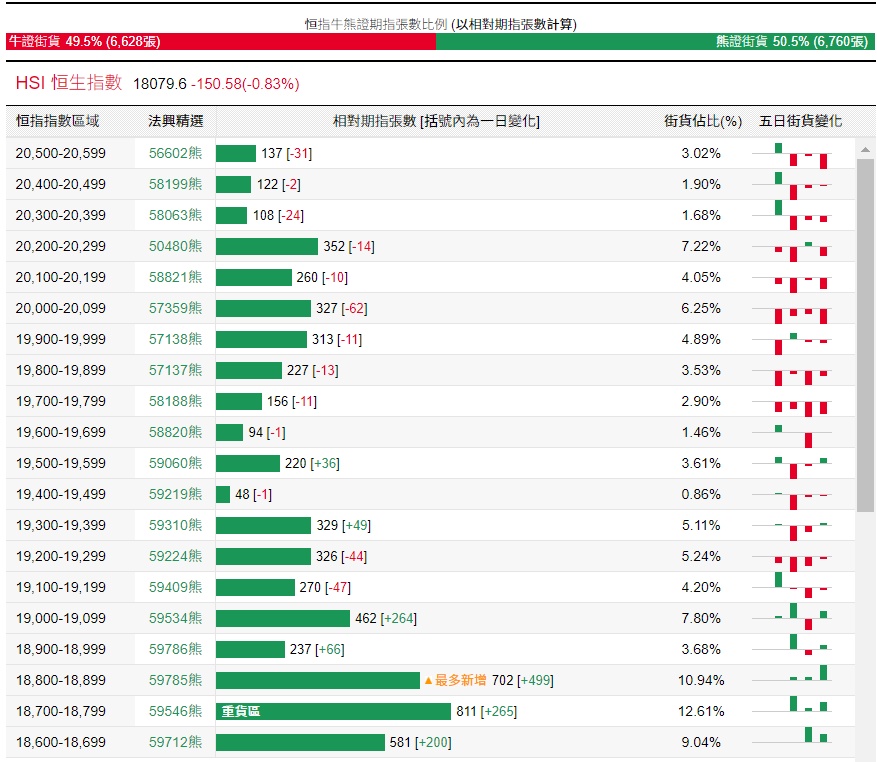Click the green 熊證街貨 50.5% bar
Screen dimensions: 877x762
pos(656,41)
